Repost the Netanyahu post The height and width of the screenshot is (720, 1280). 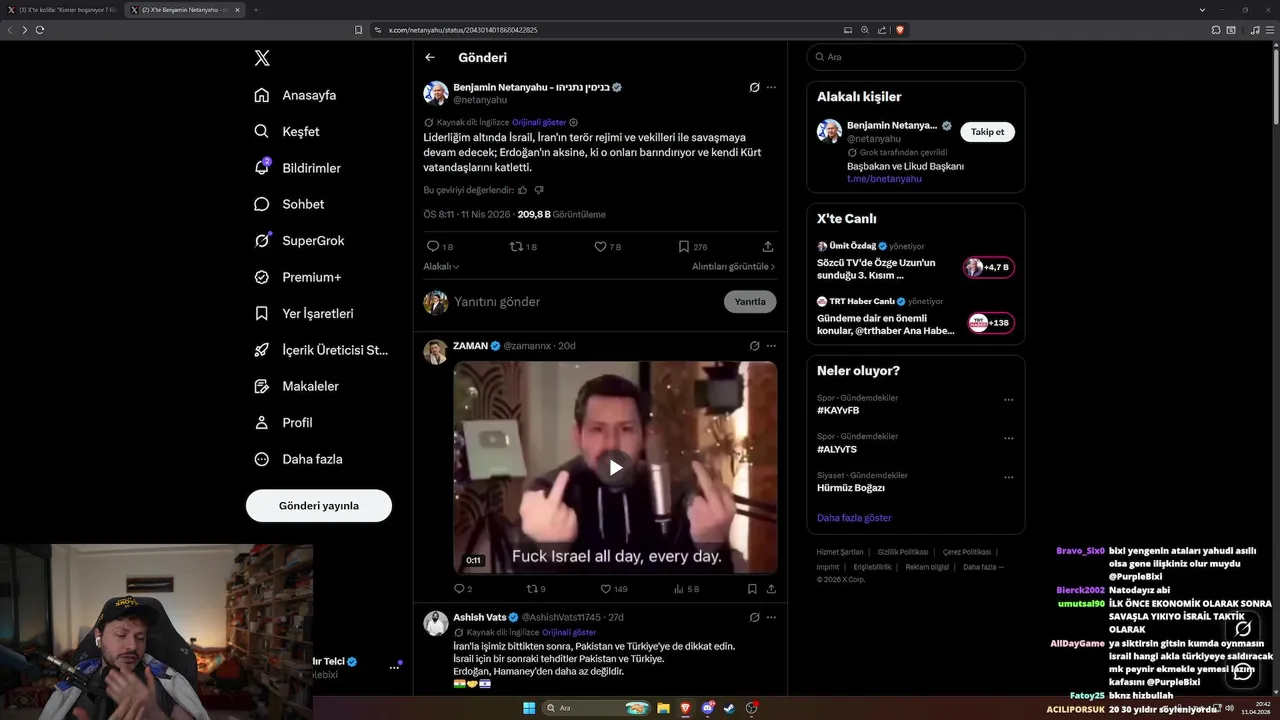coord(523,246)
